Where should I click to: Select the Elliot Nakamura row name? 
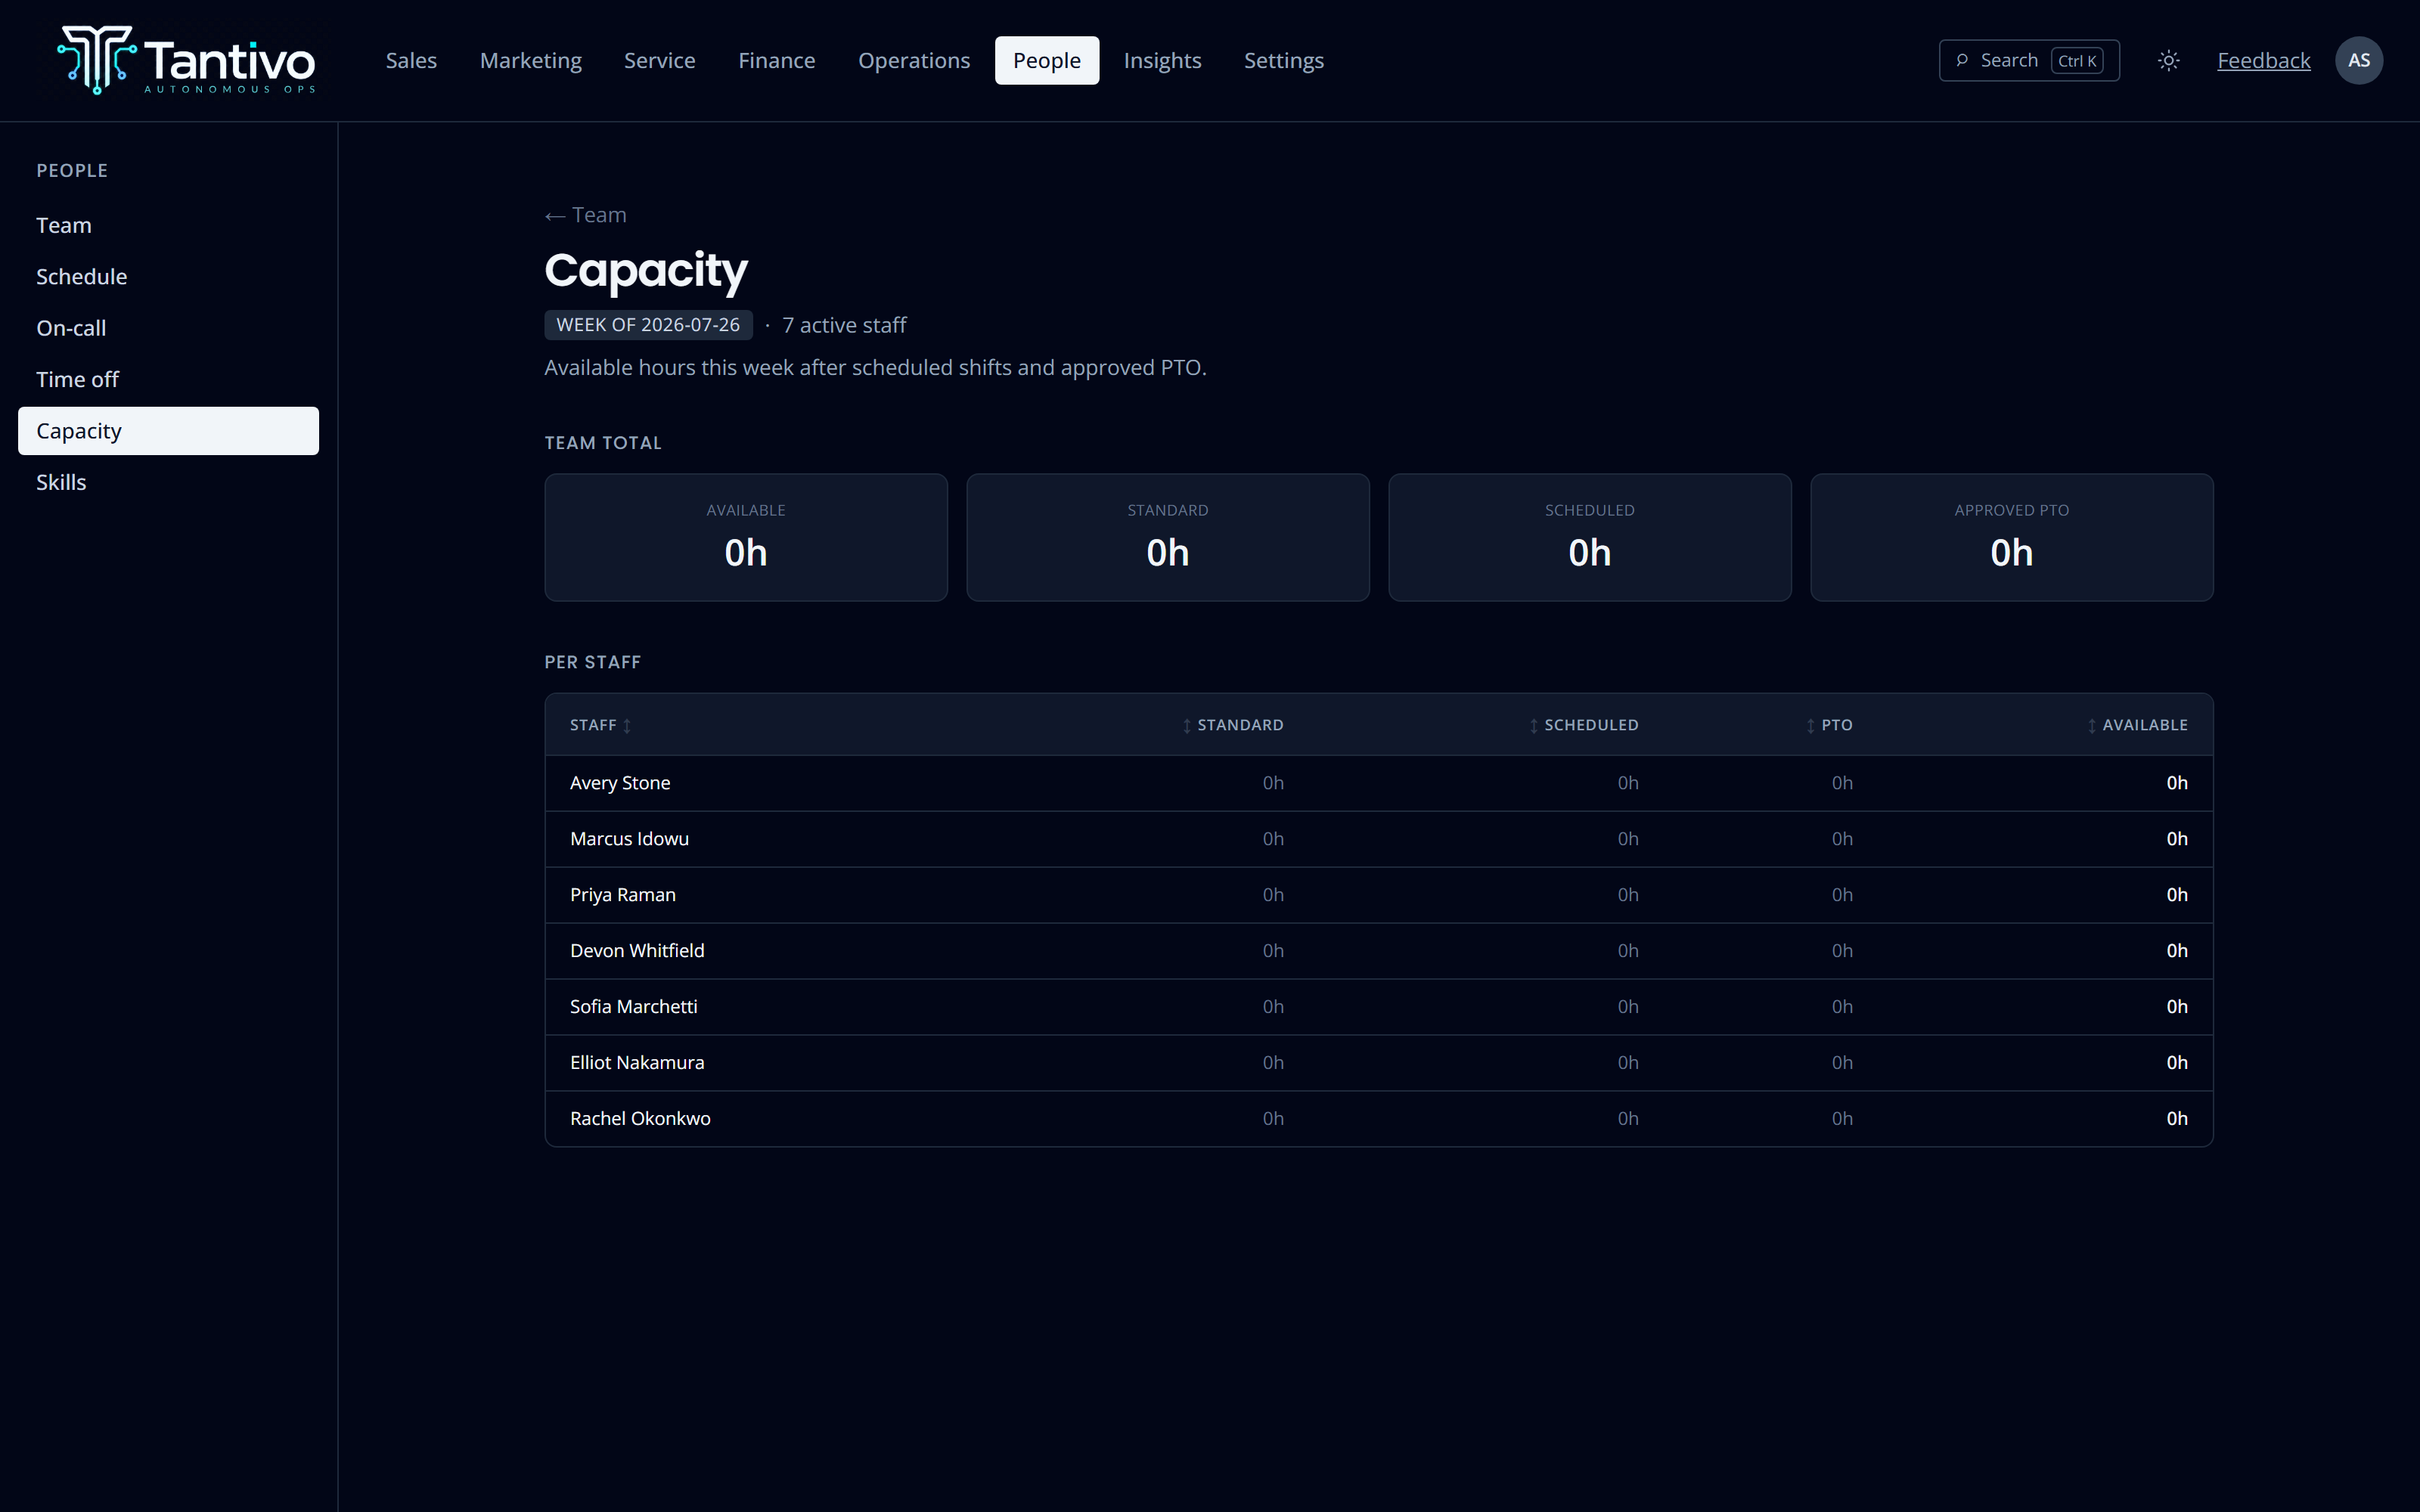point(637,1063)
